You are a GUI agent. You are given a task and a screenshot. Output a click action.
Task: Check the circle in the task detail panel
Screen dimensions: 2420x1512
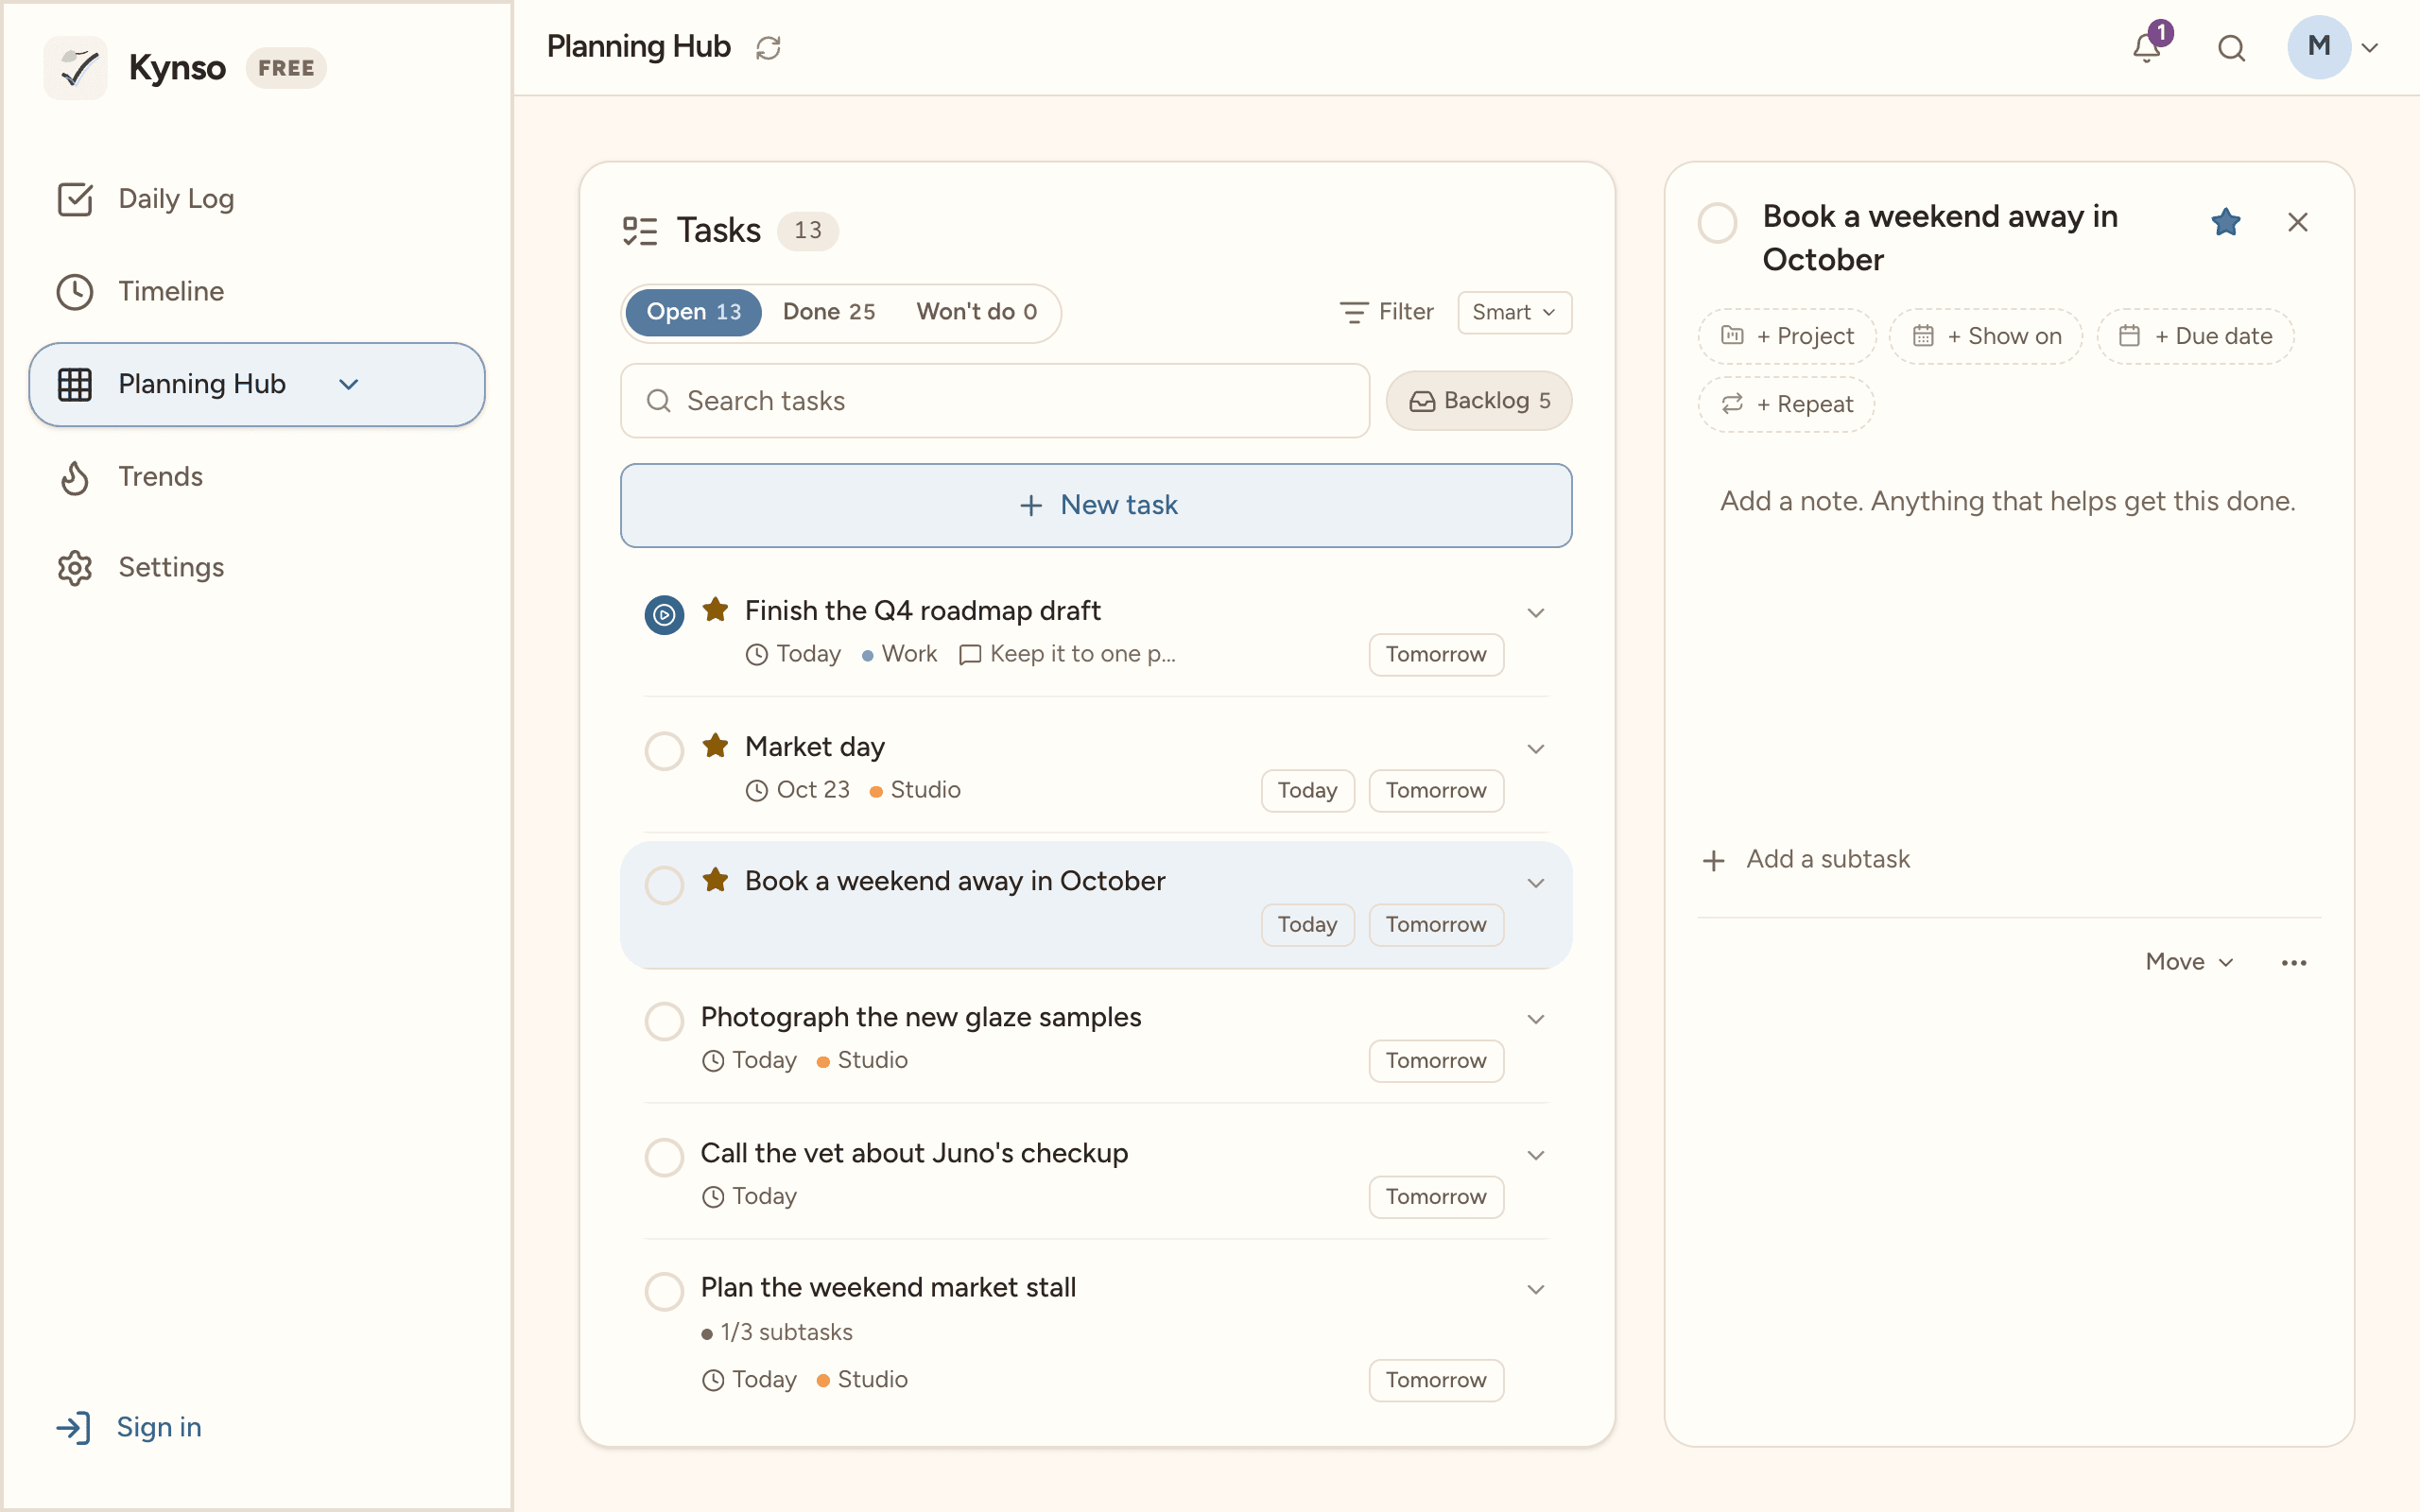click(x=1717, y=222)
